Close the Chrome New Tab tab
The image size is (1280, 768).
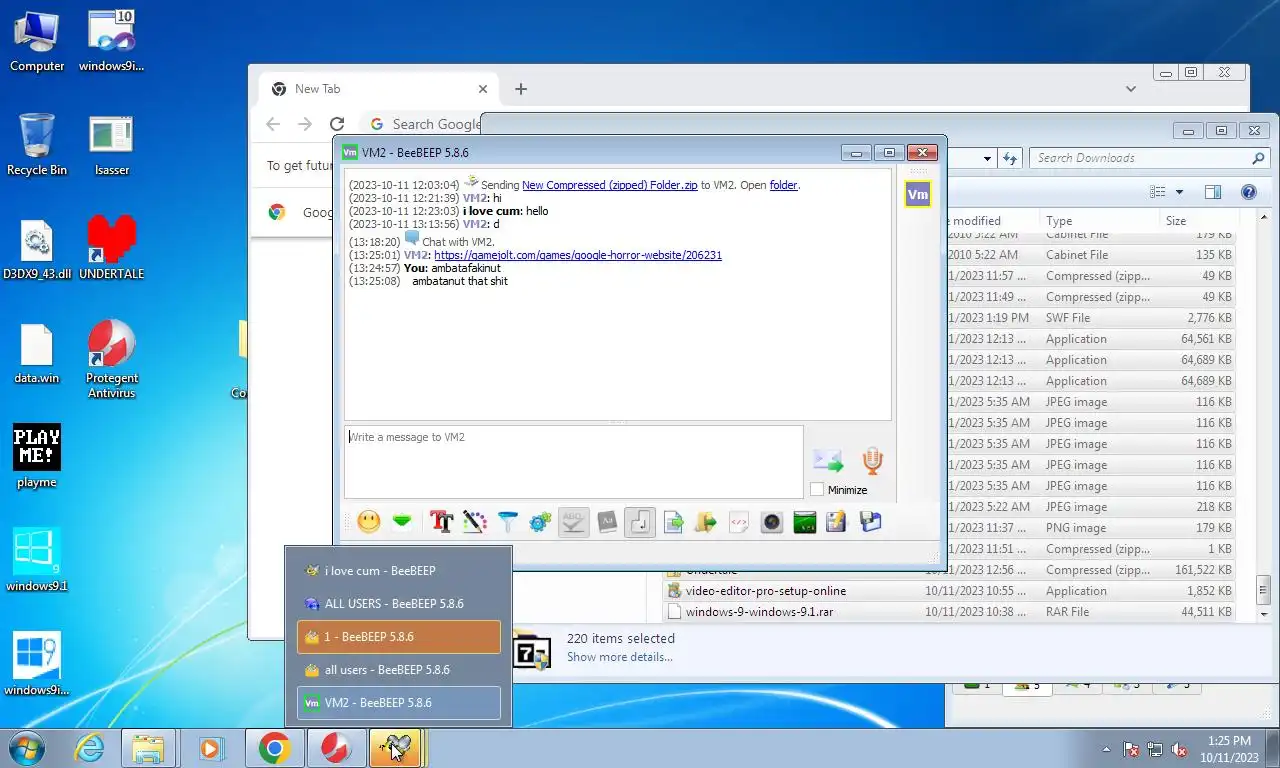pyautogui.click(x=483, y=89)
